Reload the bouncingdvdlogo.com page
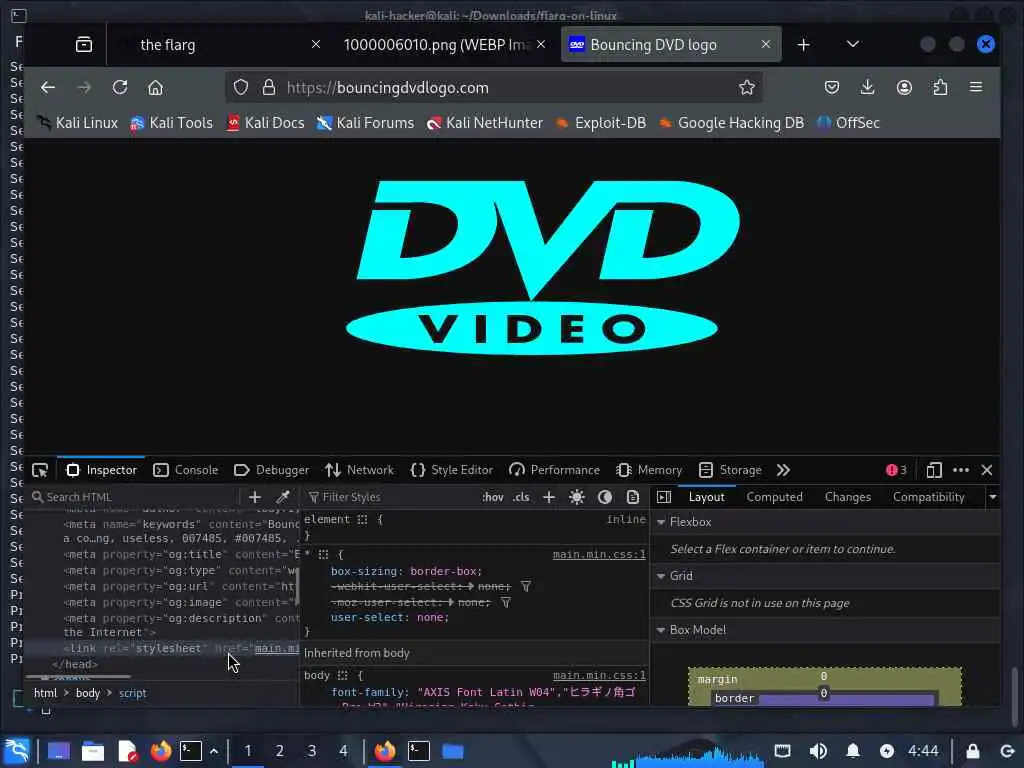The height and width of the screenshot is (768, 1024). (x=120, y=88)
